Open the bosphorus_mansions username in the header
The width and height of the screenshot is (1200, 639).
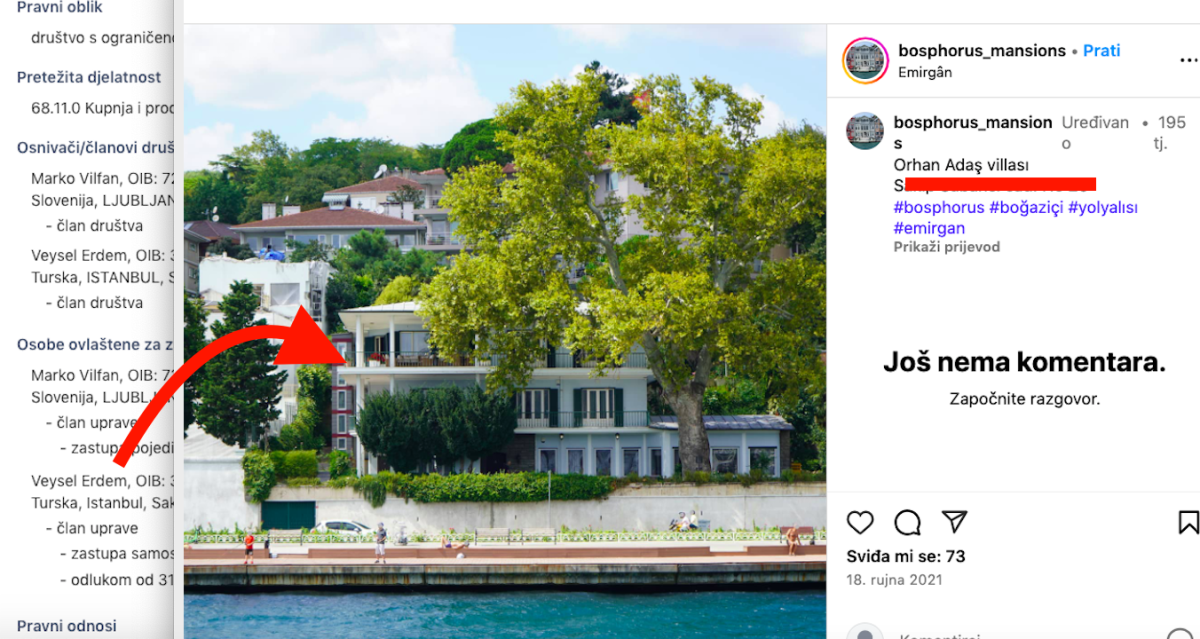[982, 50]
